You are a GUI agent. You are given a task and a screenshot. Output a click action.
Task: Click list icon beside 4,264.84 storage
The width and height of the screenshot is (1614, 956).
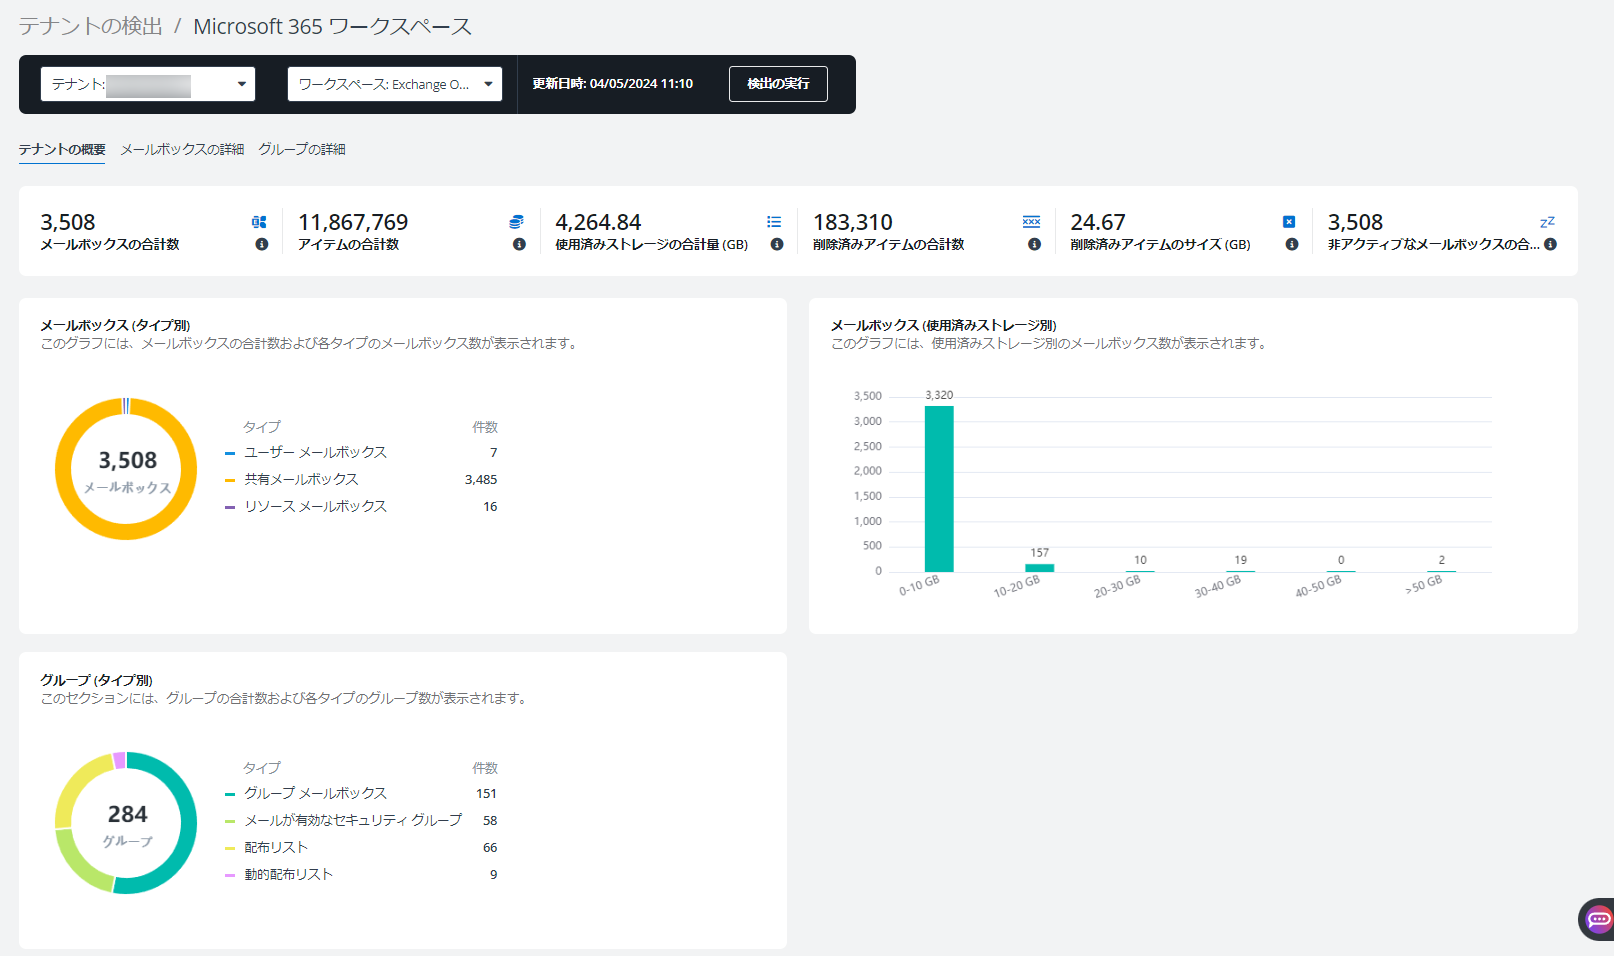tap(774, 222)
